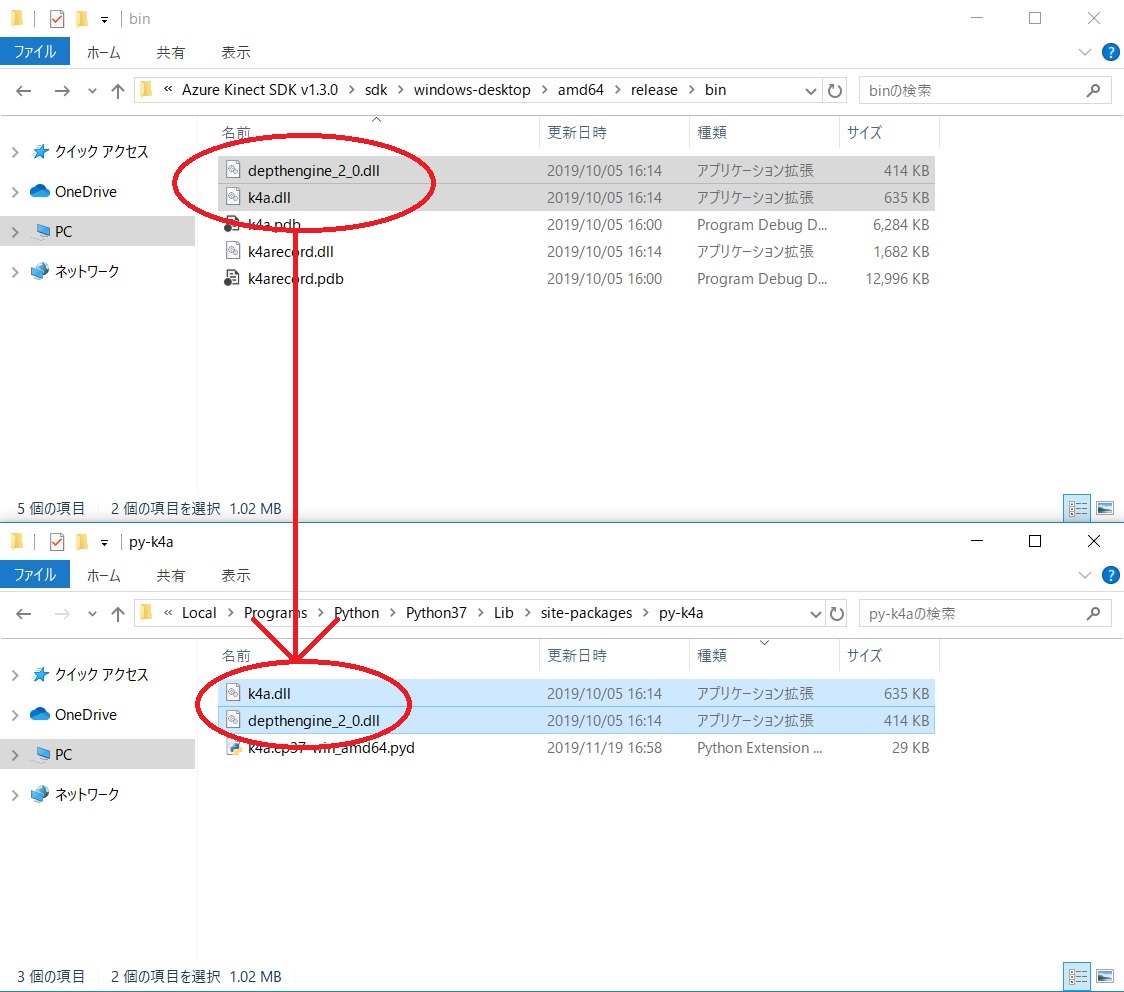Refresh the bin folder view
Viewport: 1124px width, 992px height.
point(835,91)
